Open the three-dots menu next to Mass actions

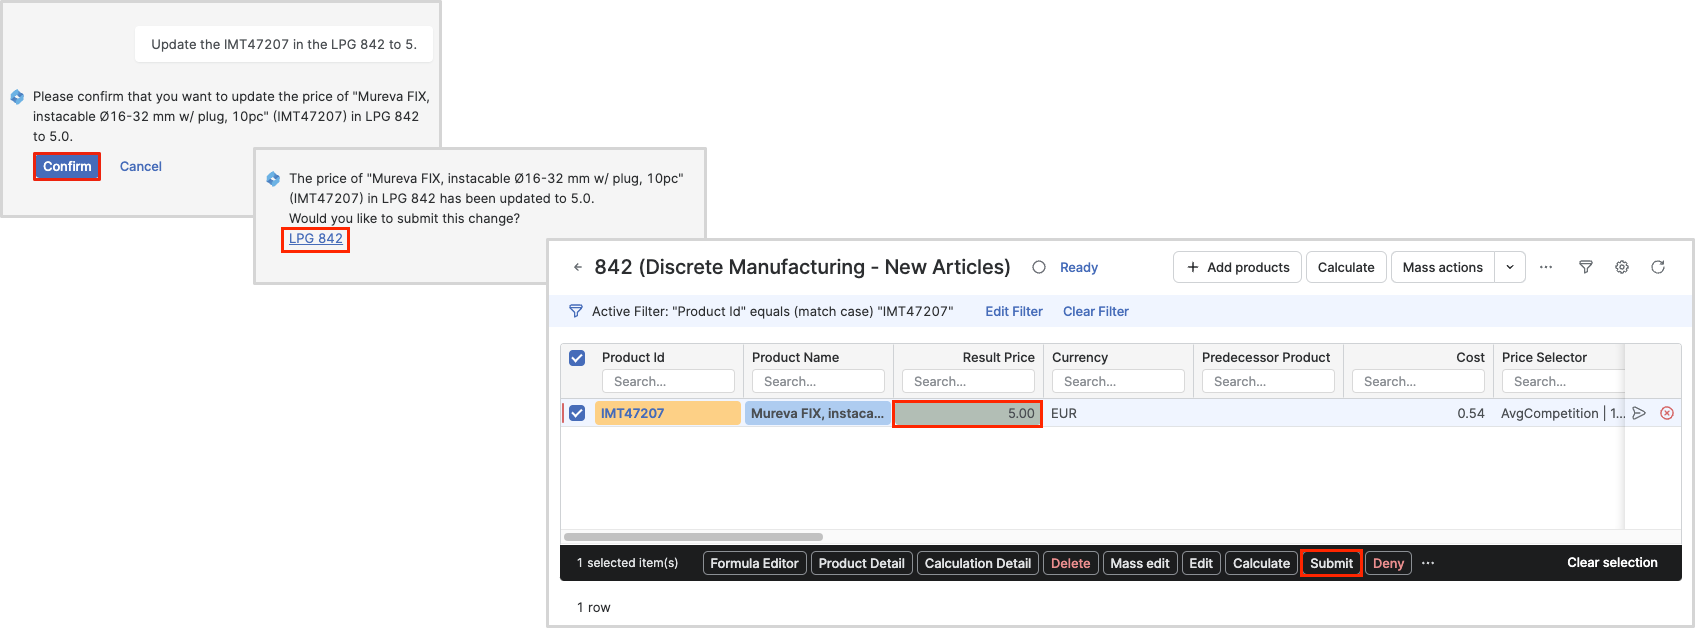(1546, 267)
